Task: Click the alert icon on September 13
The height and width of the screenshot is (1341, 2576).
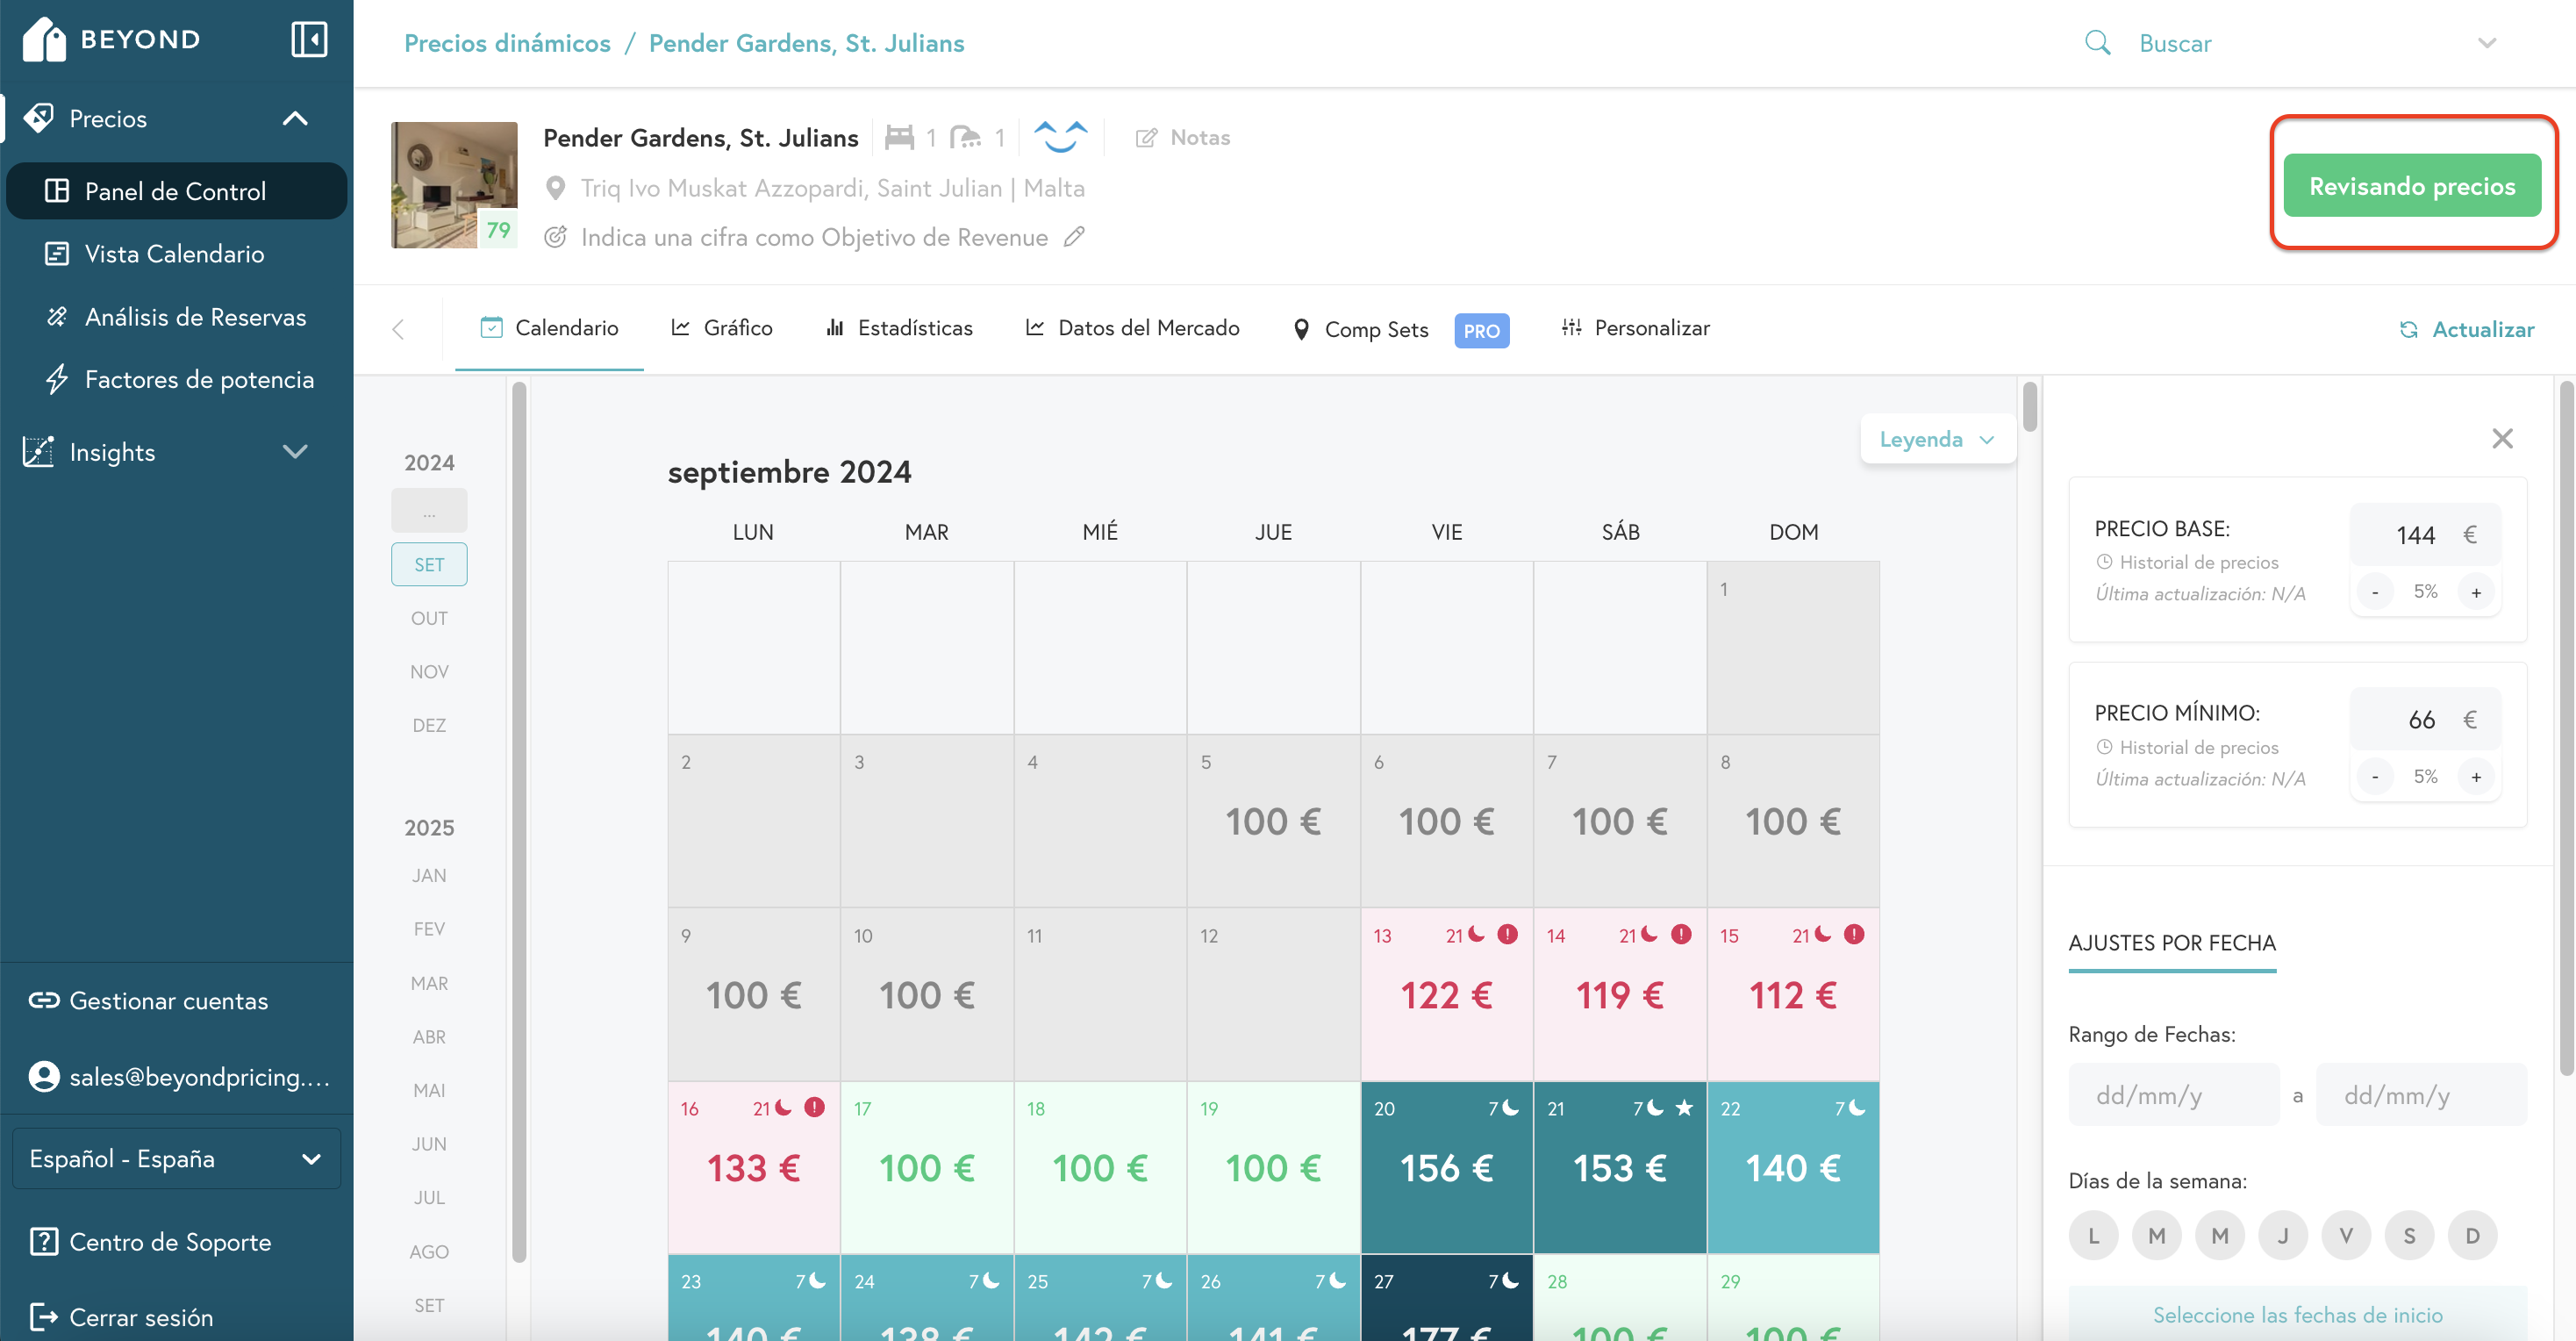Action: (x=1507, y=935)
